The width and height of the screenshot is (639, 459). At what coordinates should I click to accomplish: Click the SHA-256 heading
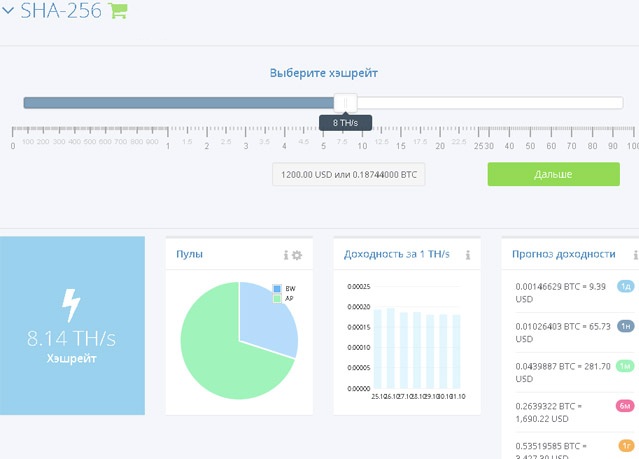(x=61, y=11)
